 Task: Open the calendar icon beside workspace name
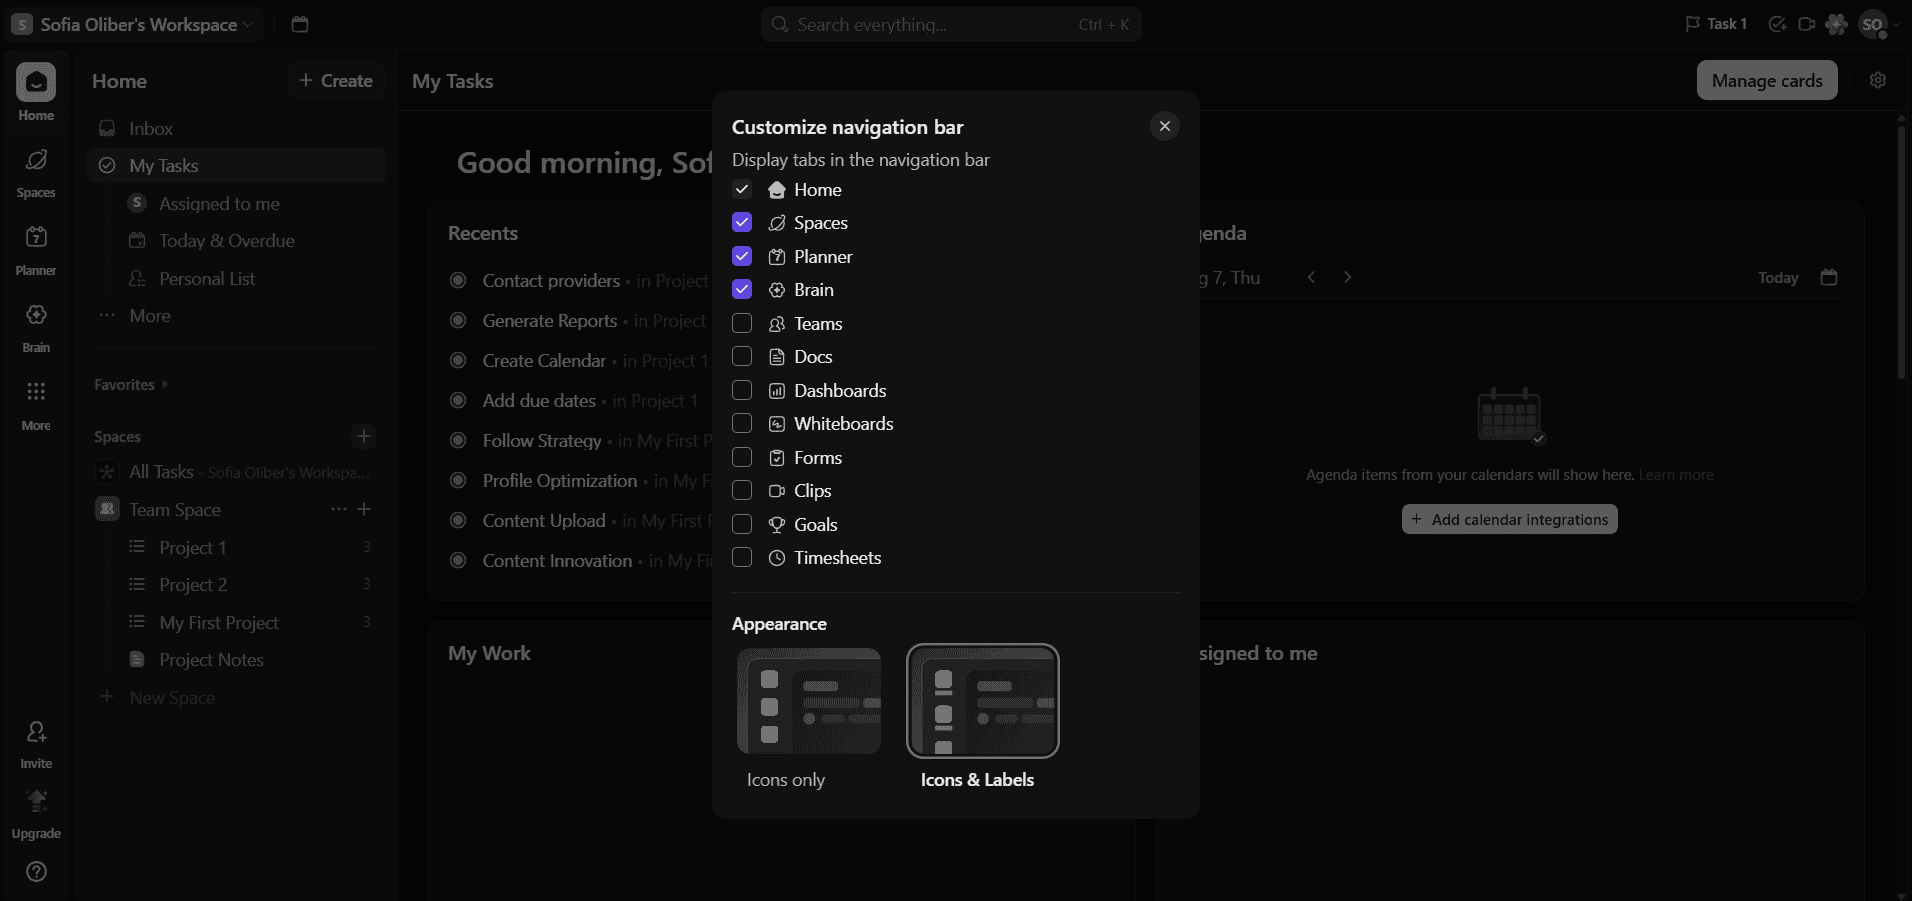[x=299, y=24]
